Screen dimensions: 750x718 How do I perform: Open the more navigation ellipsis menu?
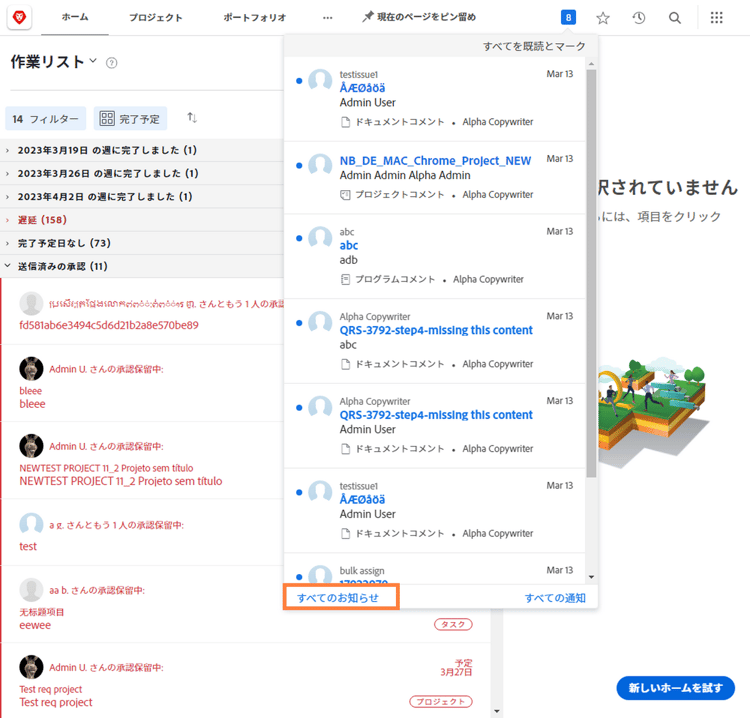(x=328, y=18)
